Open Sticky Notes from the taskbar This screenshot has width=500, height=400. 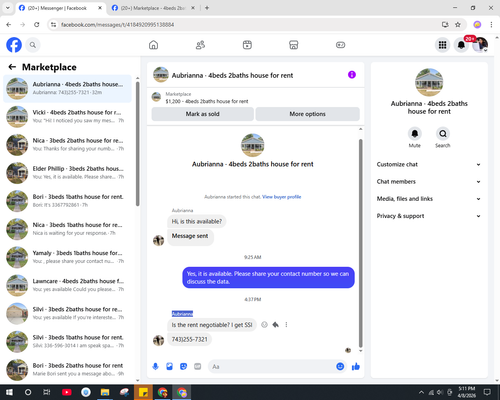(143, 392)
